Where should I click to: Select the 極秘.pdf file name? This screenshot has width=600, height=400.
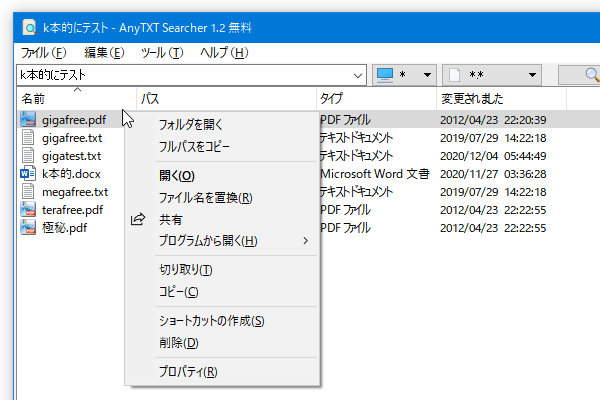pyautogui.click(x=64, y=228)
